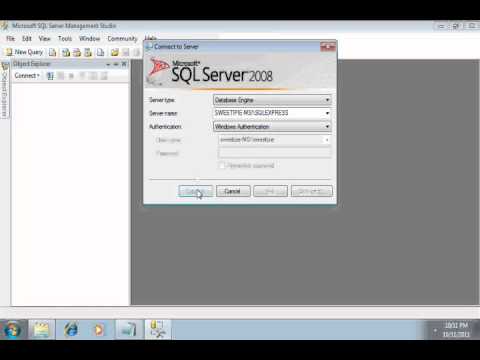This screenshot has height=360, width=480.
Task: Open Windows Explorer from the taskbar
Action: pyautogui.click(x=41, y=329)
